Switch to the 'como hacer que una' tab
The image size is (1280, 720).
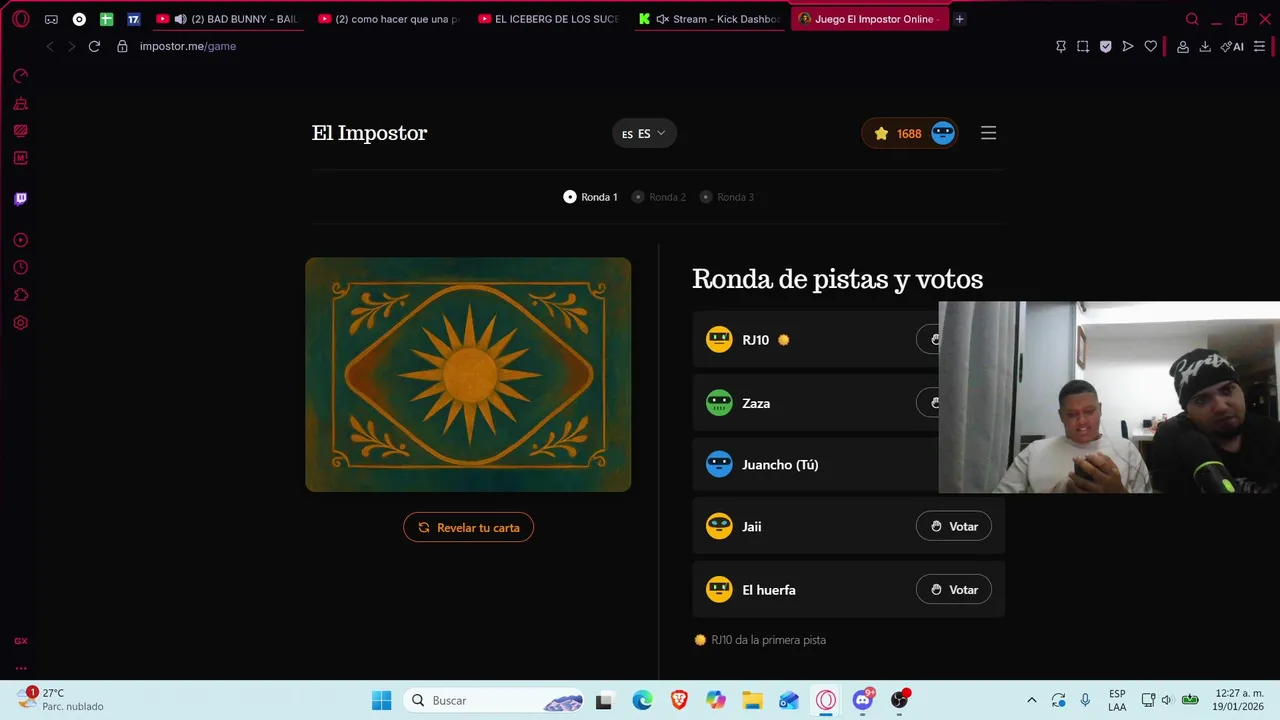[x=390, y=19]
